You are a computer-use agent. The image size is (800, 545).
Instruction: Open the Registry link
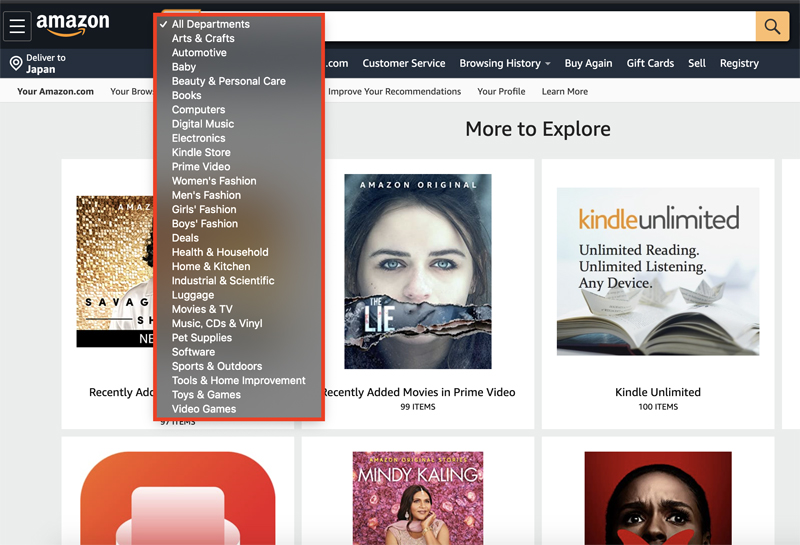(x=739, y=63)
